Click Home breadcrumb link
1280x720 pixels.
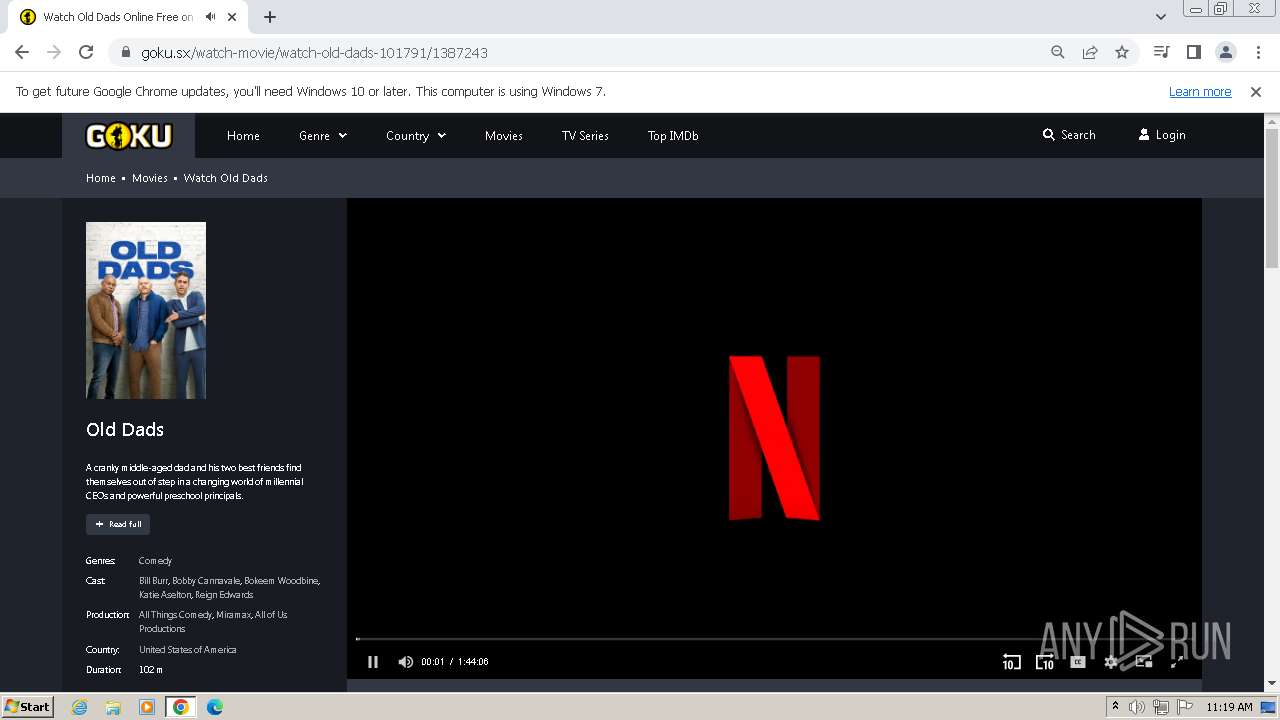pyautogui.click(x=101, y=178)
